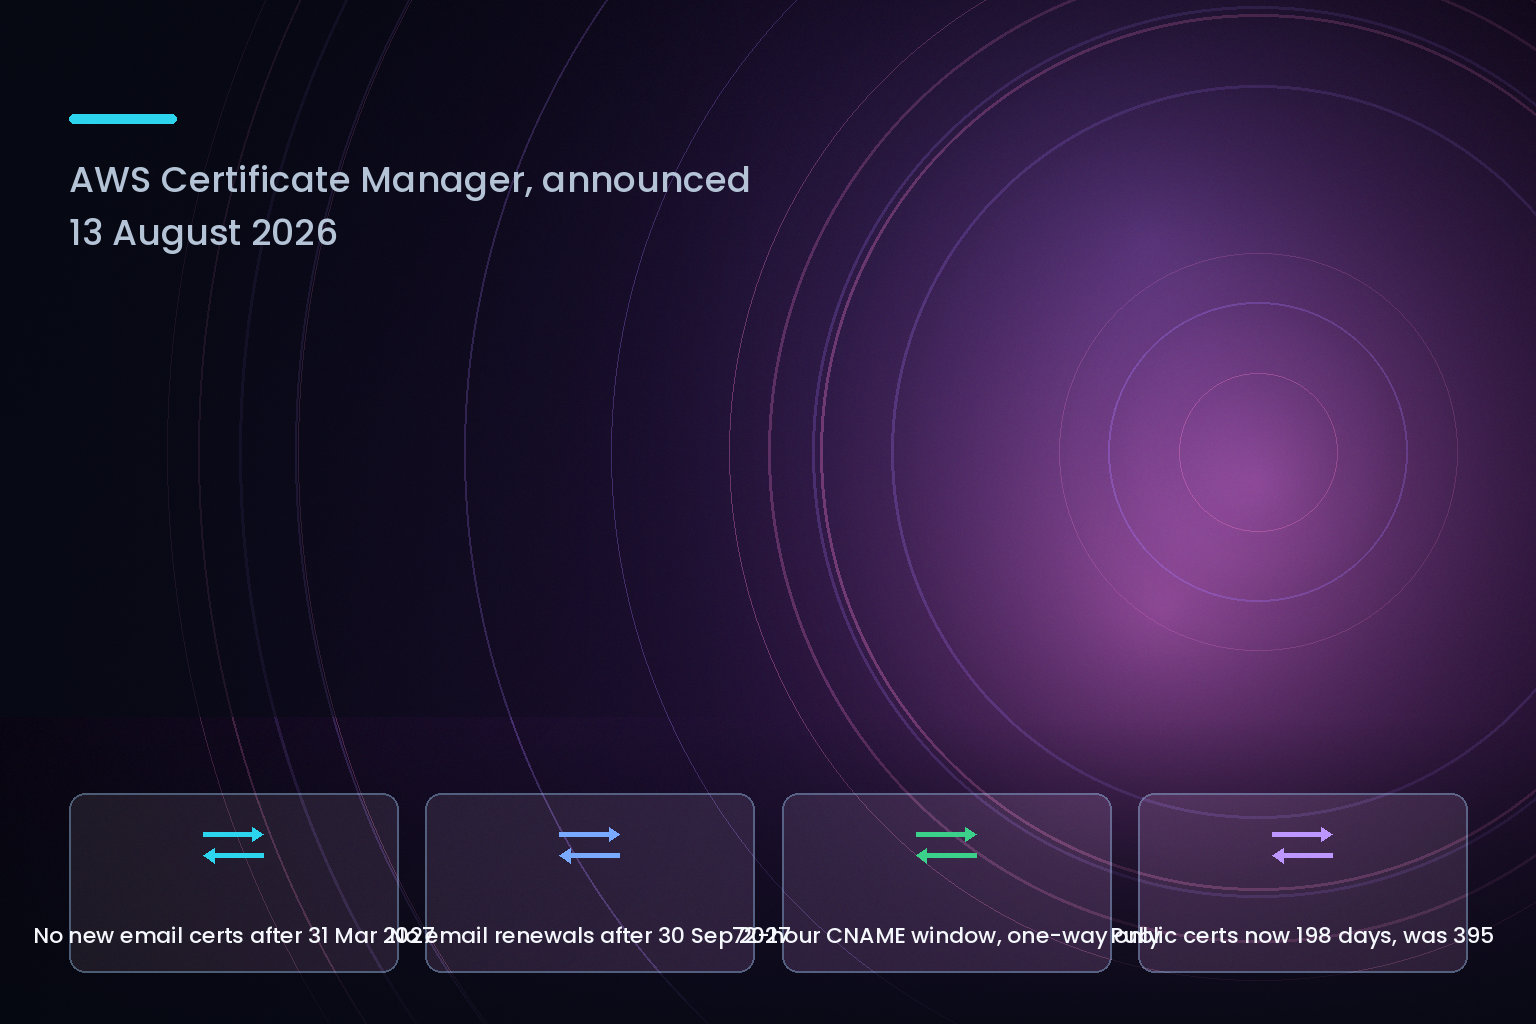
Task: Click the blue swap arrows icon
Action: click(589, 845)
